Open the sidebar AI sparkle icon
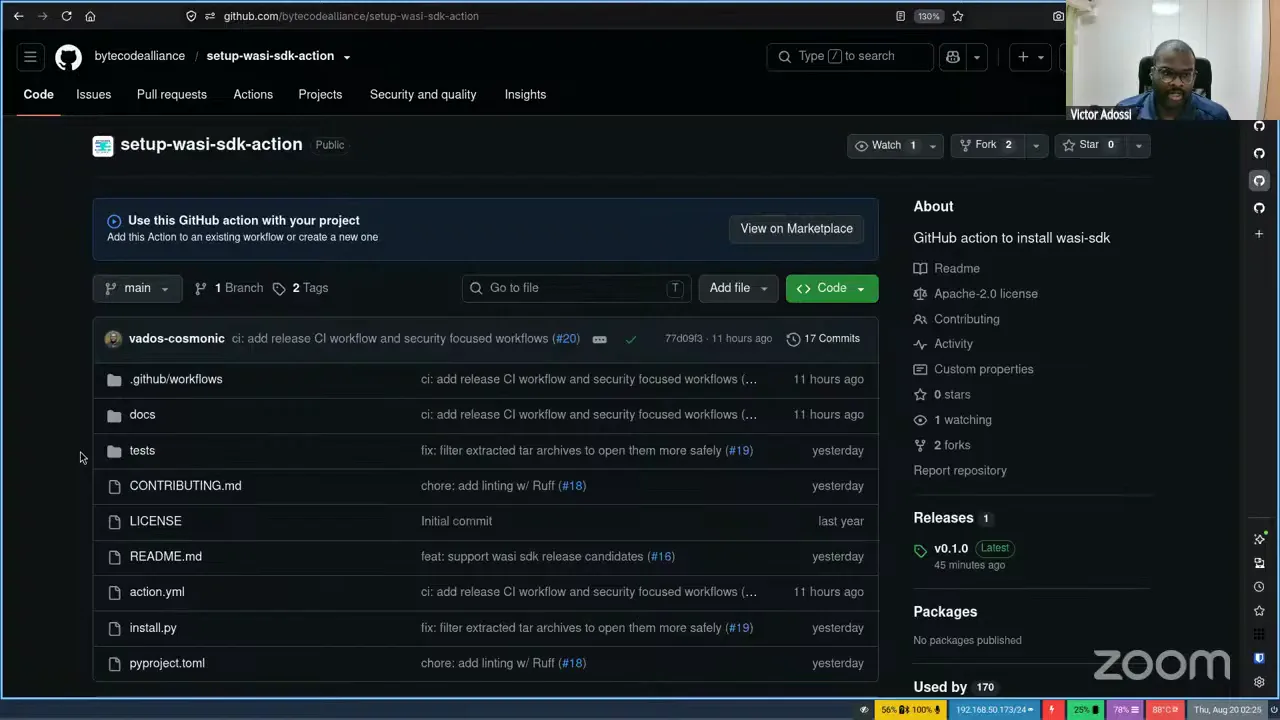 click(1259, 539)
